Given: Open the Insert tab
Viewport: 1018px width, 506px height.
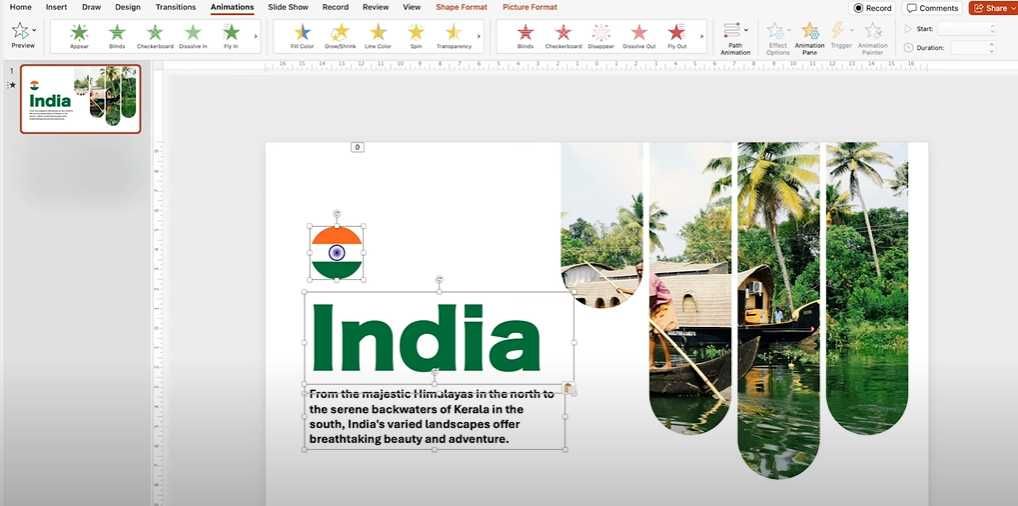Looking at the screenshot, I should pos(56,7).
